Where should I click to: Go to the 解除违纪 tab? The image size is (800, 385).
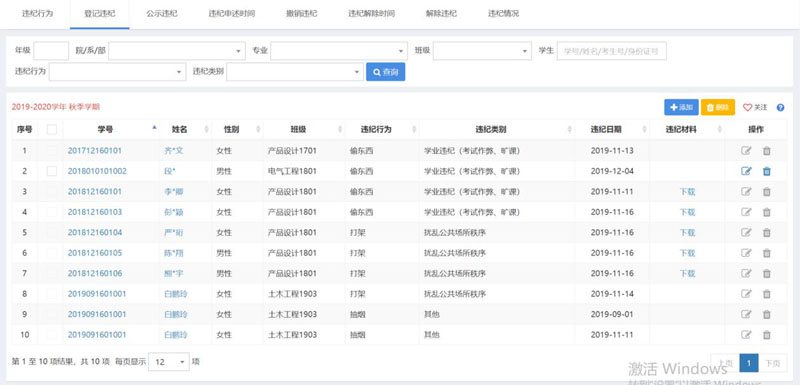coord(441,14)
